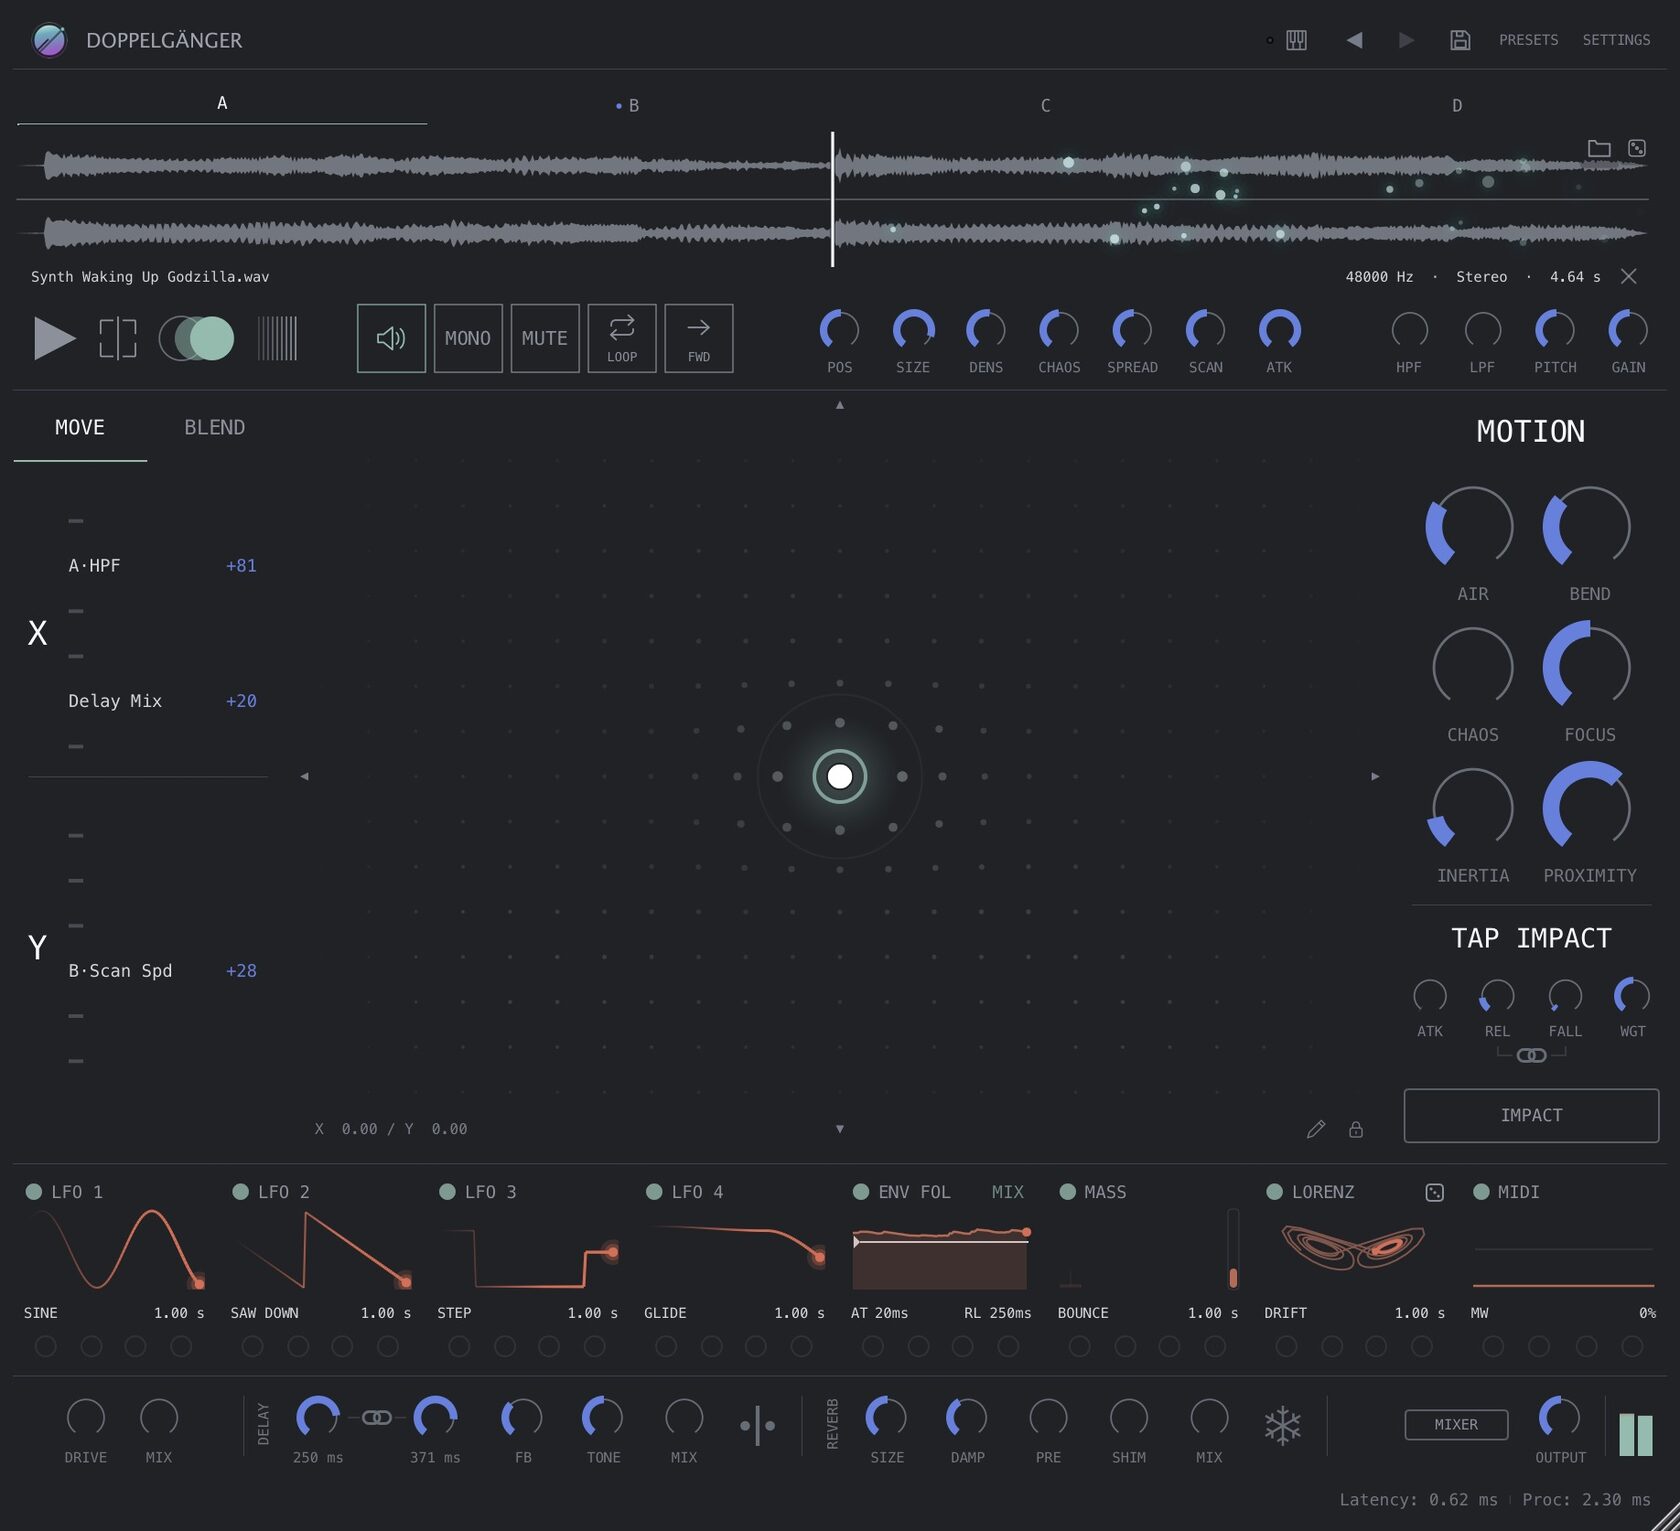Open the STEP waveform selector for LFO 3
This screenshot has height=1531, width=1680.
[454, 1313]
